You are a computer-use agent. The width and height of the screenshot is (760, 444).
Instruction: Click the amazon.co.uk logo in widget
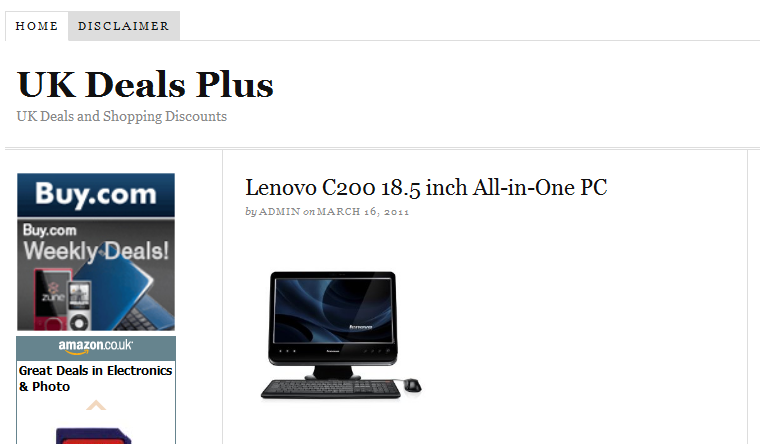point(96,346)
